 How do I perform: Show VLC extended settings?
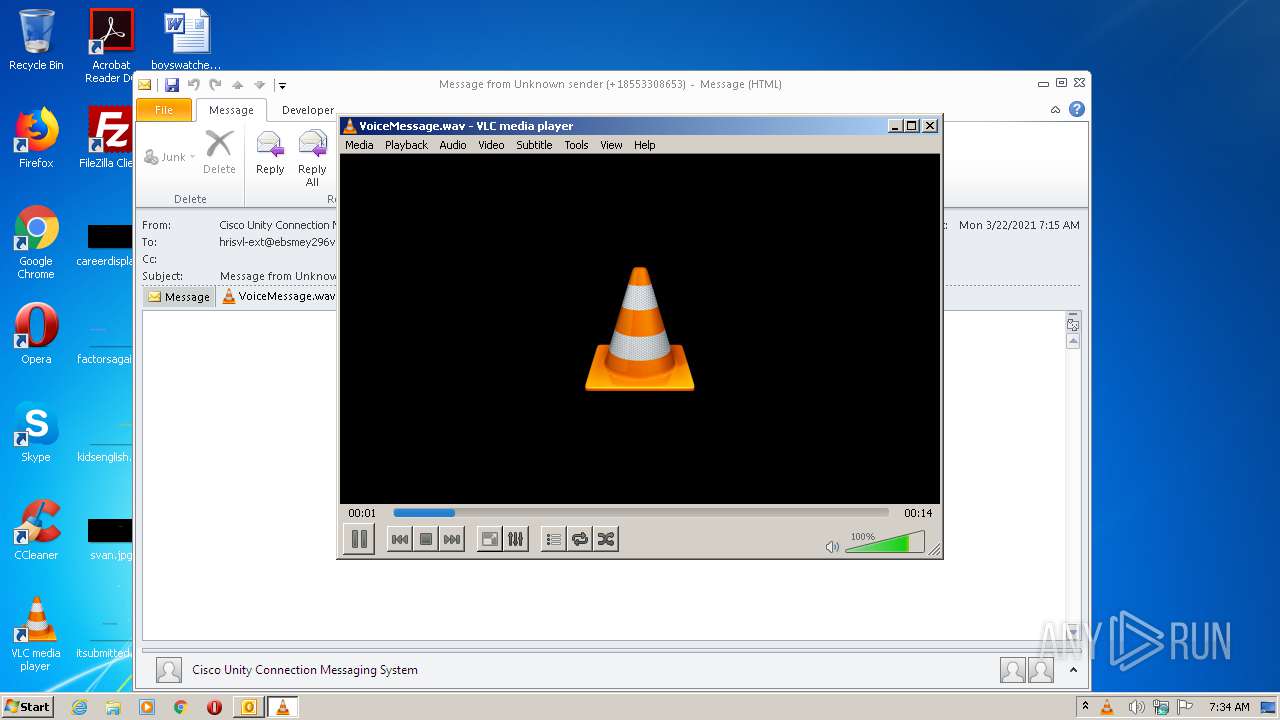click(515, 539)
